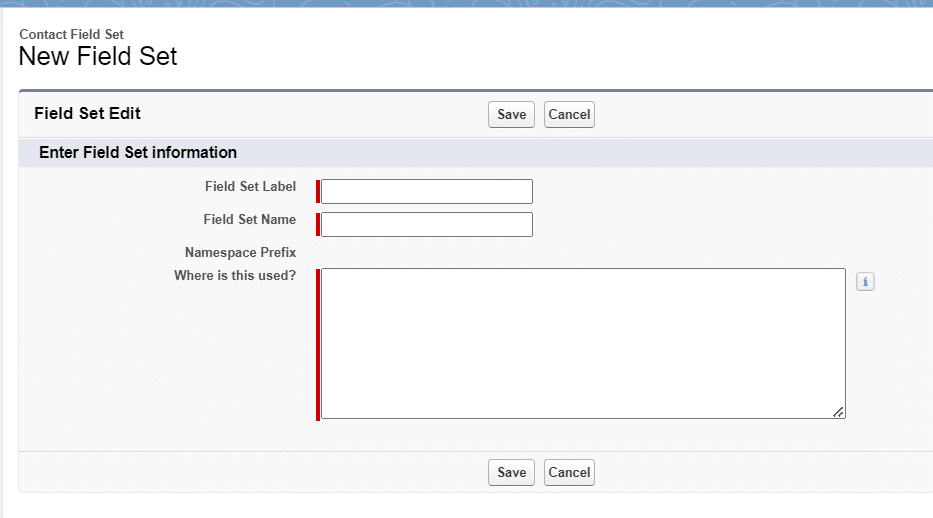This screenshot has width=933, height=518.
Task: Click the 'Where is this used?' label
Action: click(x=235, y=276)
